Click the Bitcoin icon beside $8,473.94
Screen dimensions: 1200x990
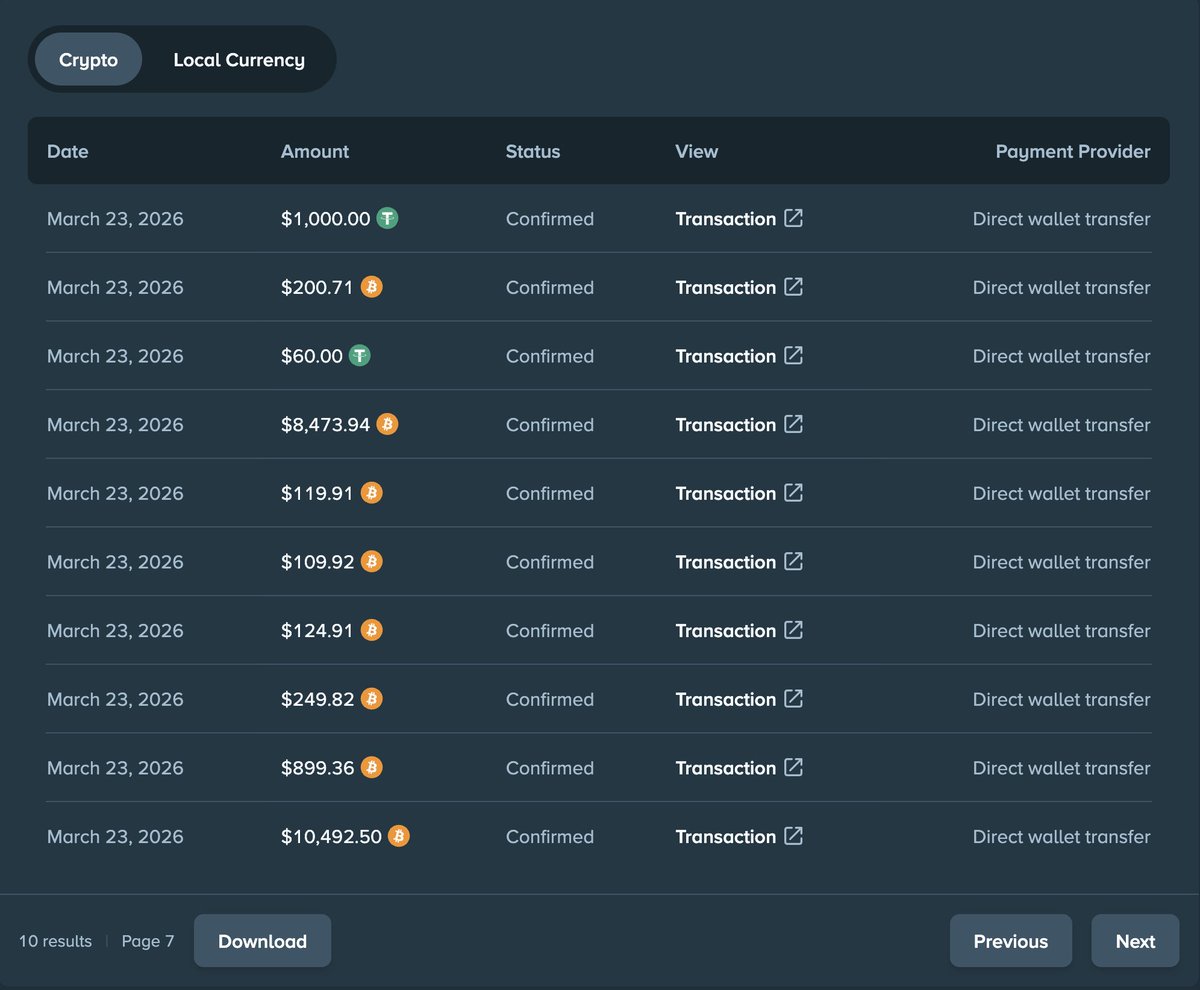click(x=387, y=424)
